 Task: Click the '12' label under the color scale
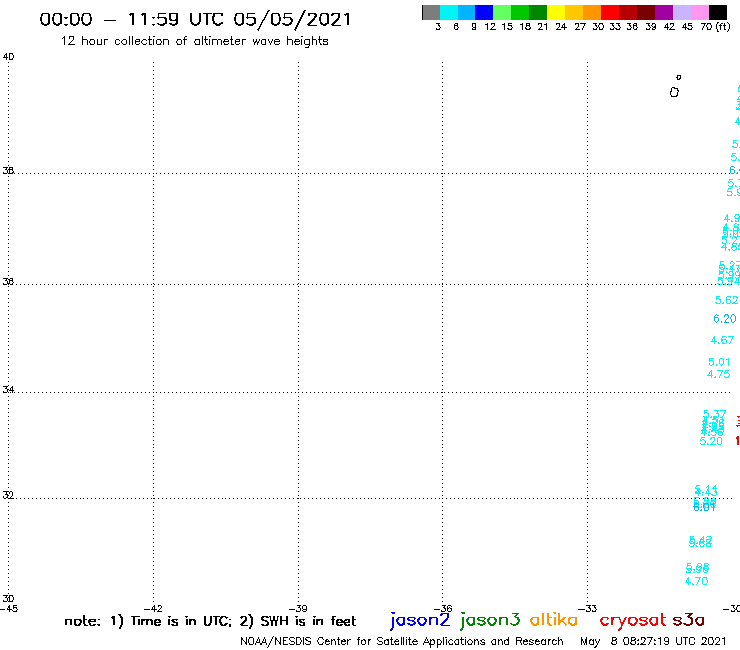pos(490,26)
